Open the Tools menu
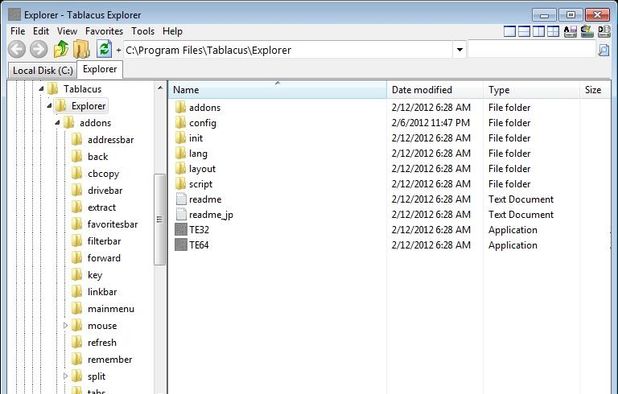The image size is (618, 394). (143, 31)
